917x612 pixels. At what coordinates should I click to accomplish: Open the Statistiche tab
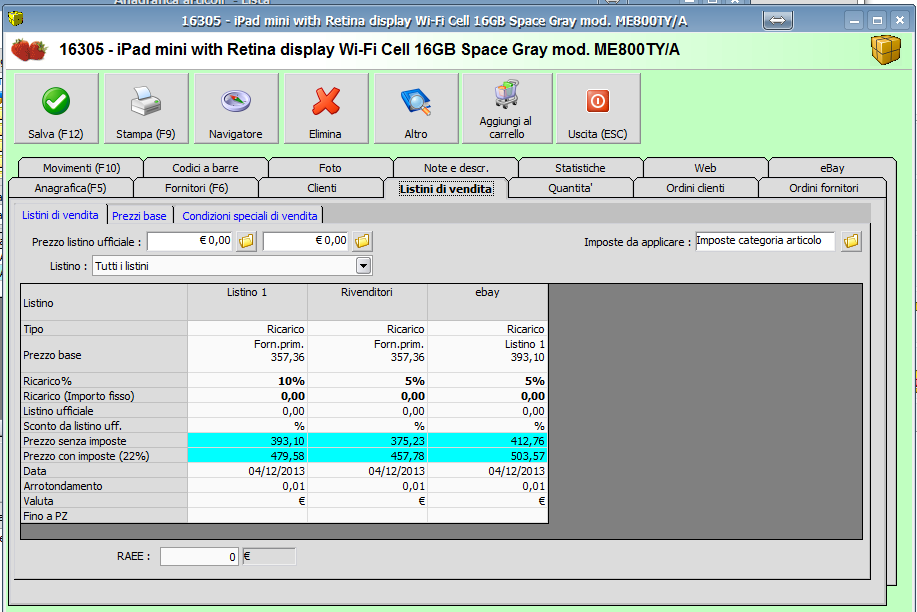pos(580,168)
